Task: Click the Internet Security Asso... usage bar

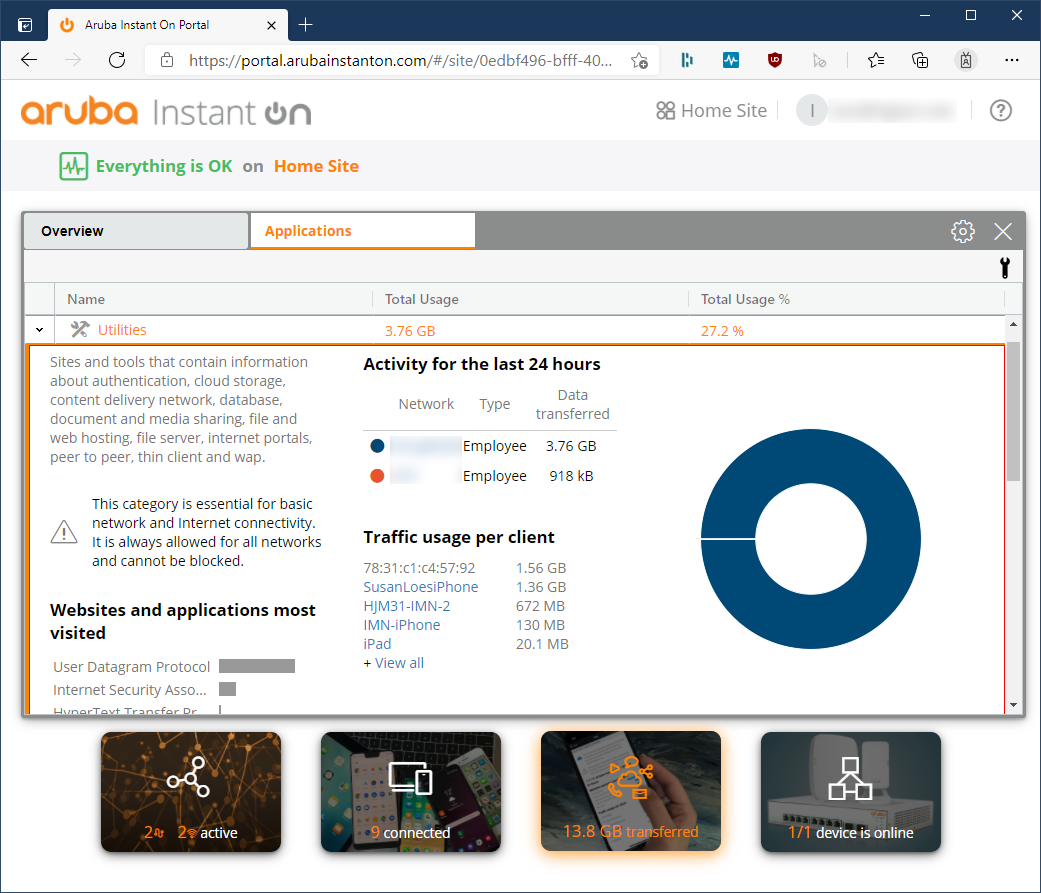Action: click(228, 689)
